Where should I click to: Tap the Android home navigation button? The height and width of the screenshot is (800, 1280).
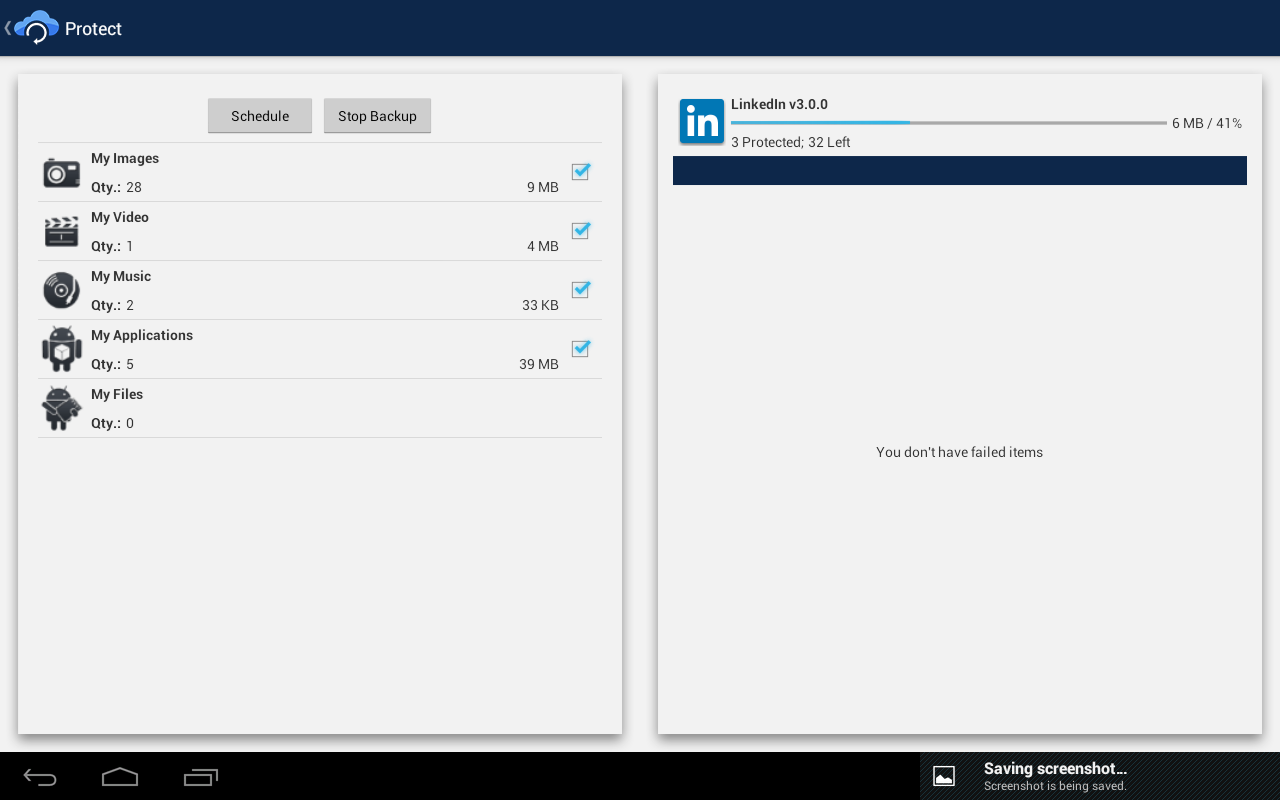click(120, 777)
